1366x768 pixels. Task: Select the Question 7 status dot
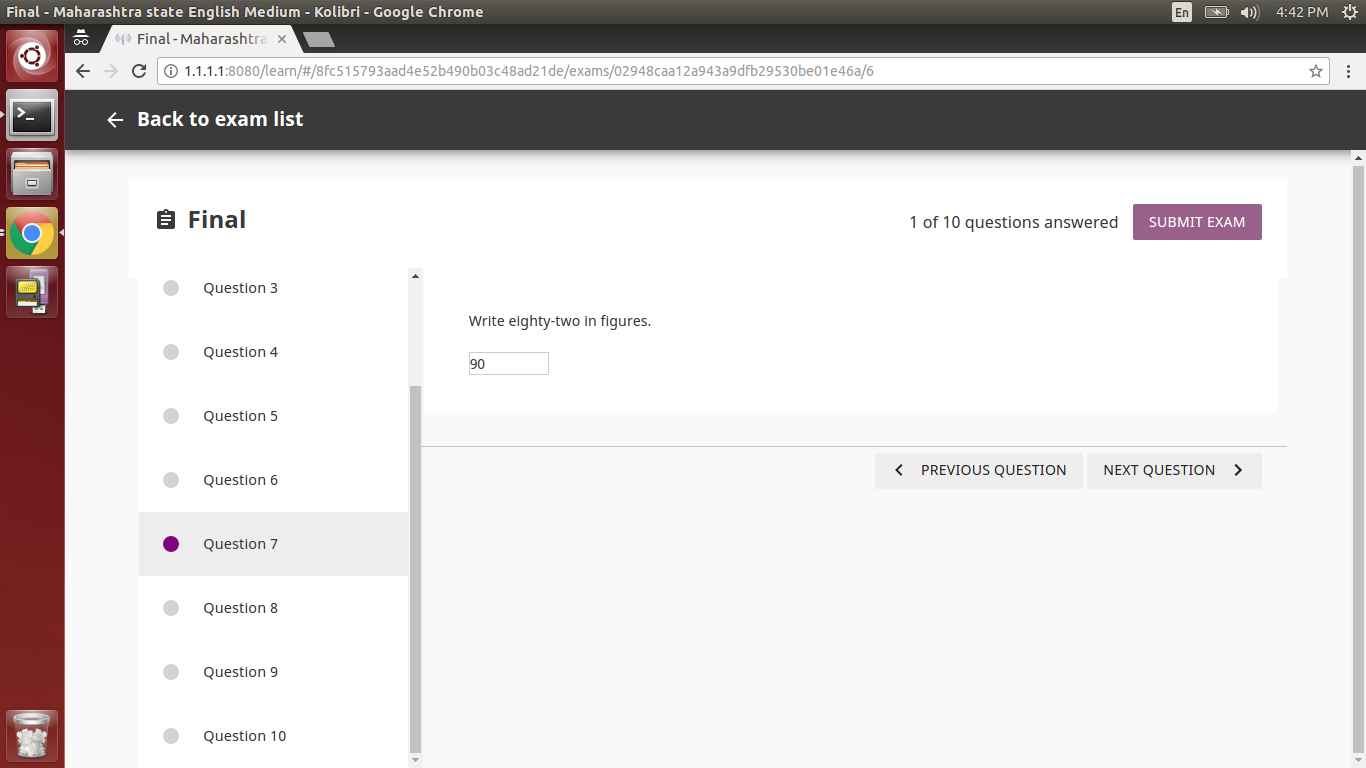(x=170, y=543)
